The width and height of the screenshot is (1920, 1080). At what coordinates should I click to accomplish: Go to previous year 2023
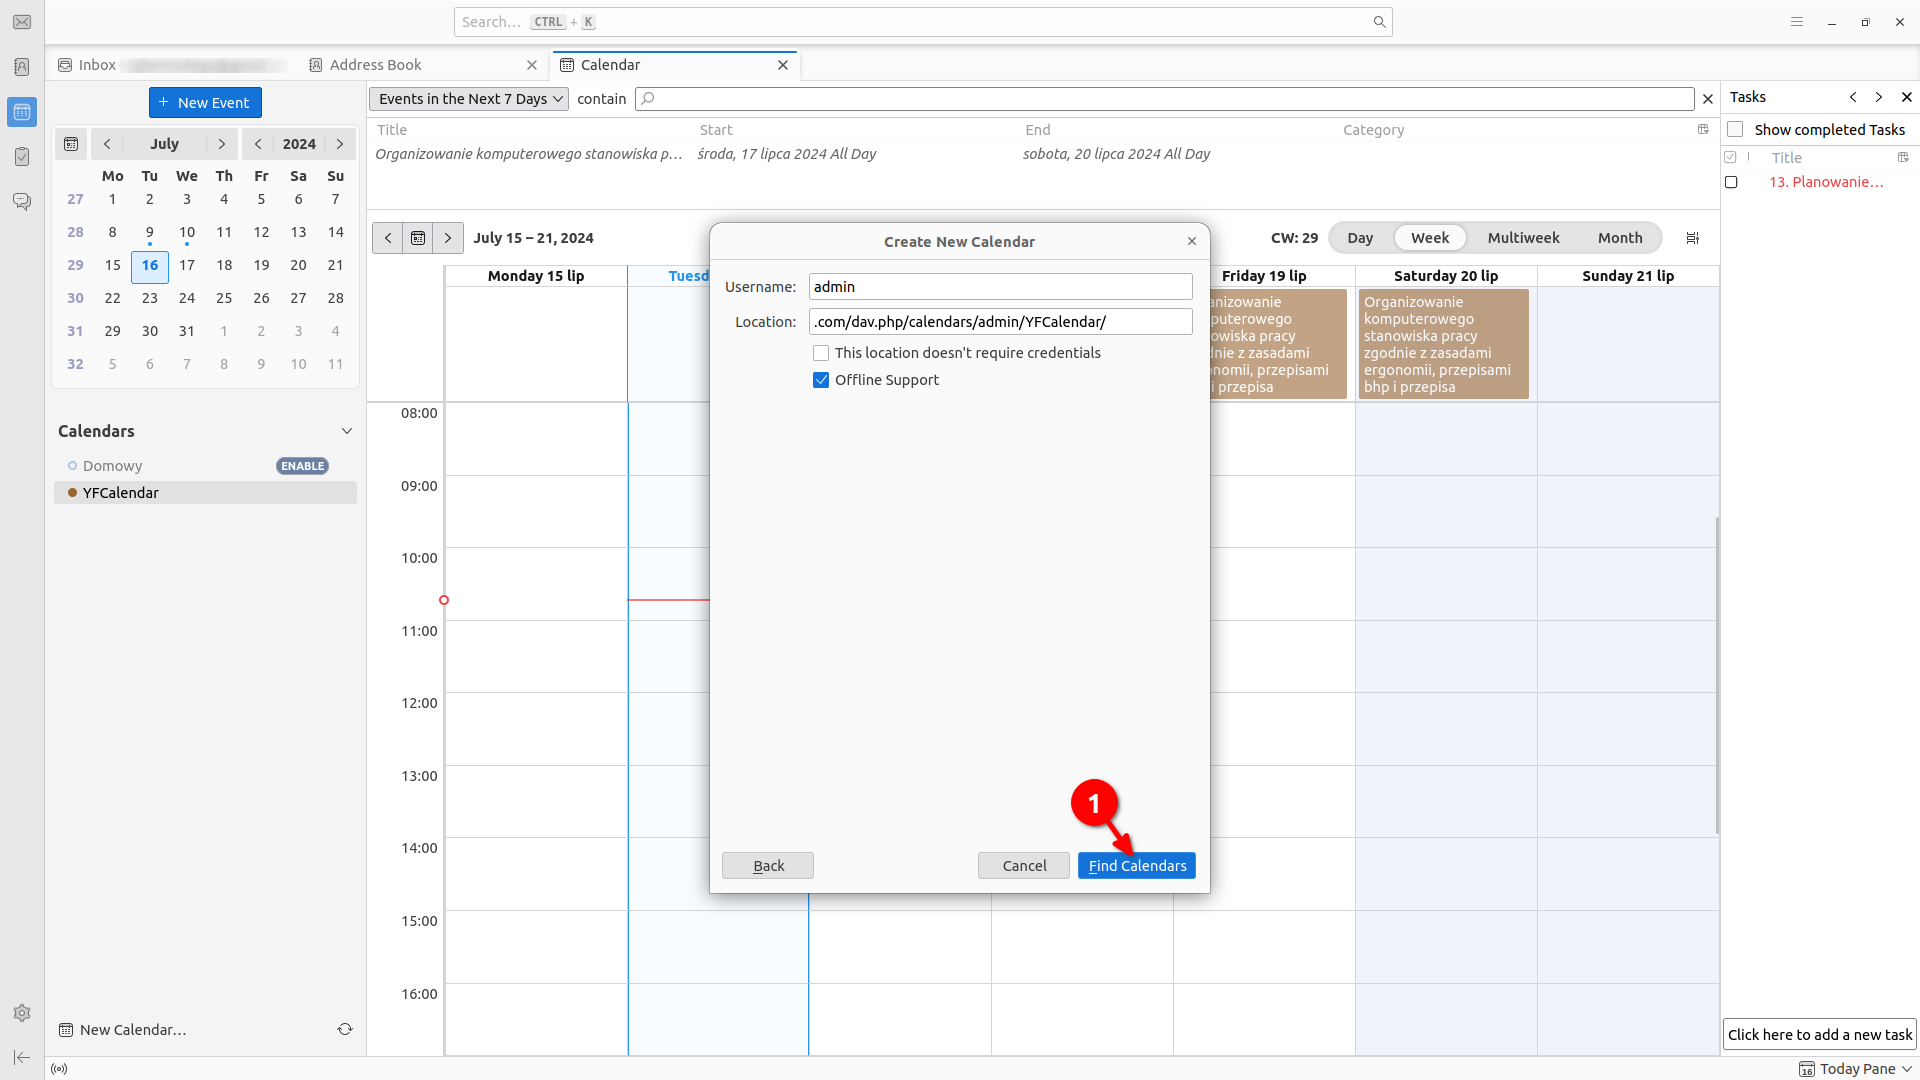(258, 144)
